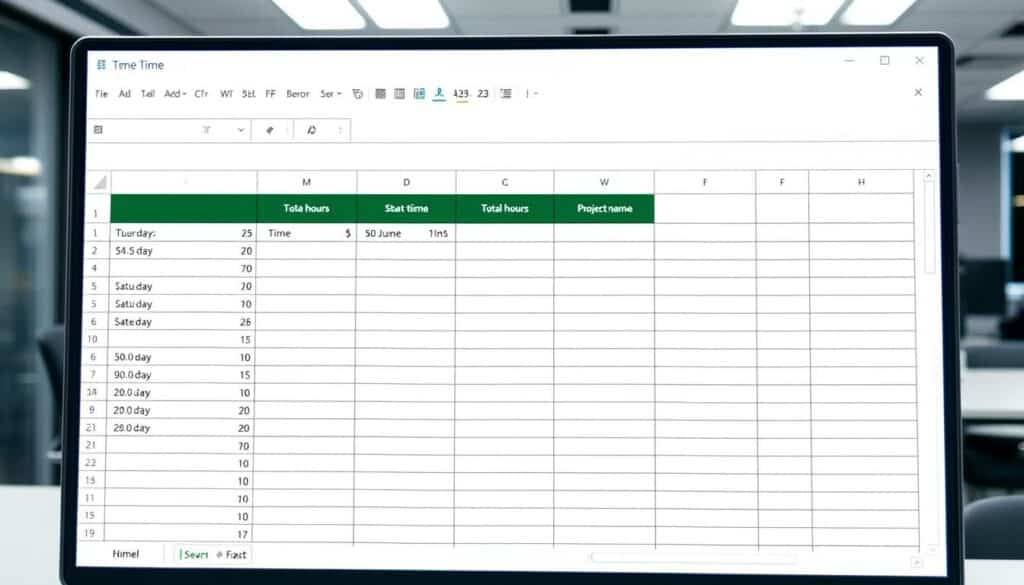The width and height of the screenshot is (1024, 585).
Task: Click the small filter icon inside the name box
Action: click(207, 130)
